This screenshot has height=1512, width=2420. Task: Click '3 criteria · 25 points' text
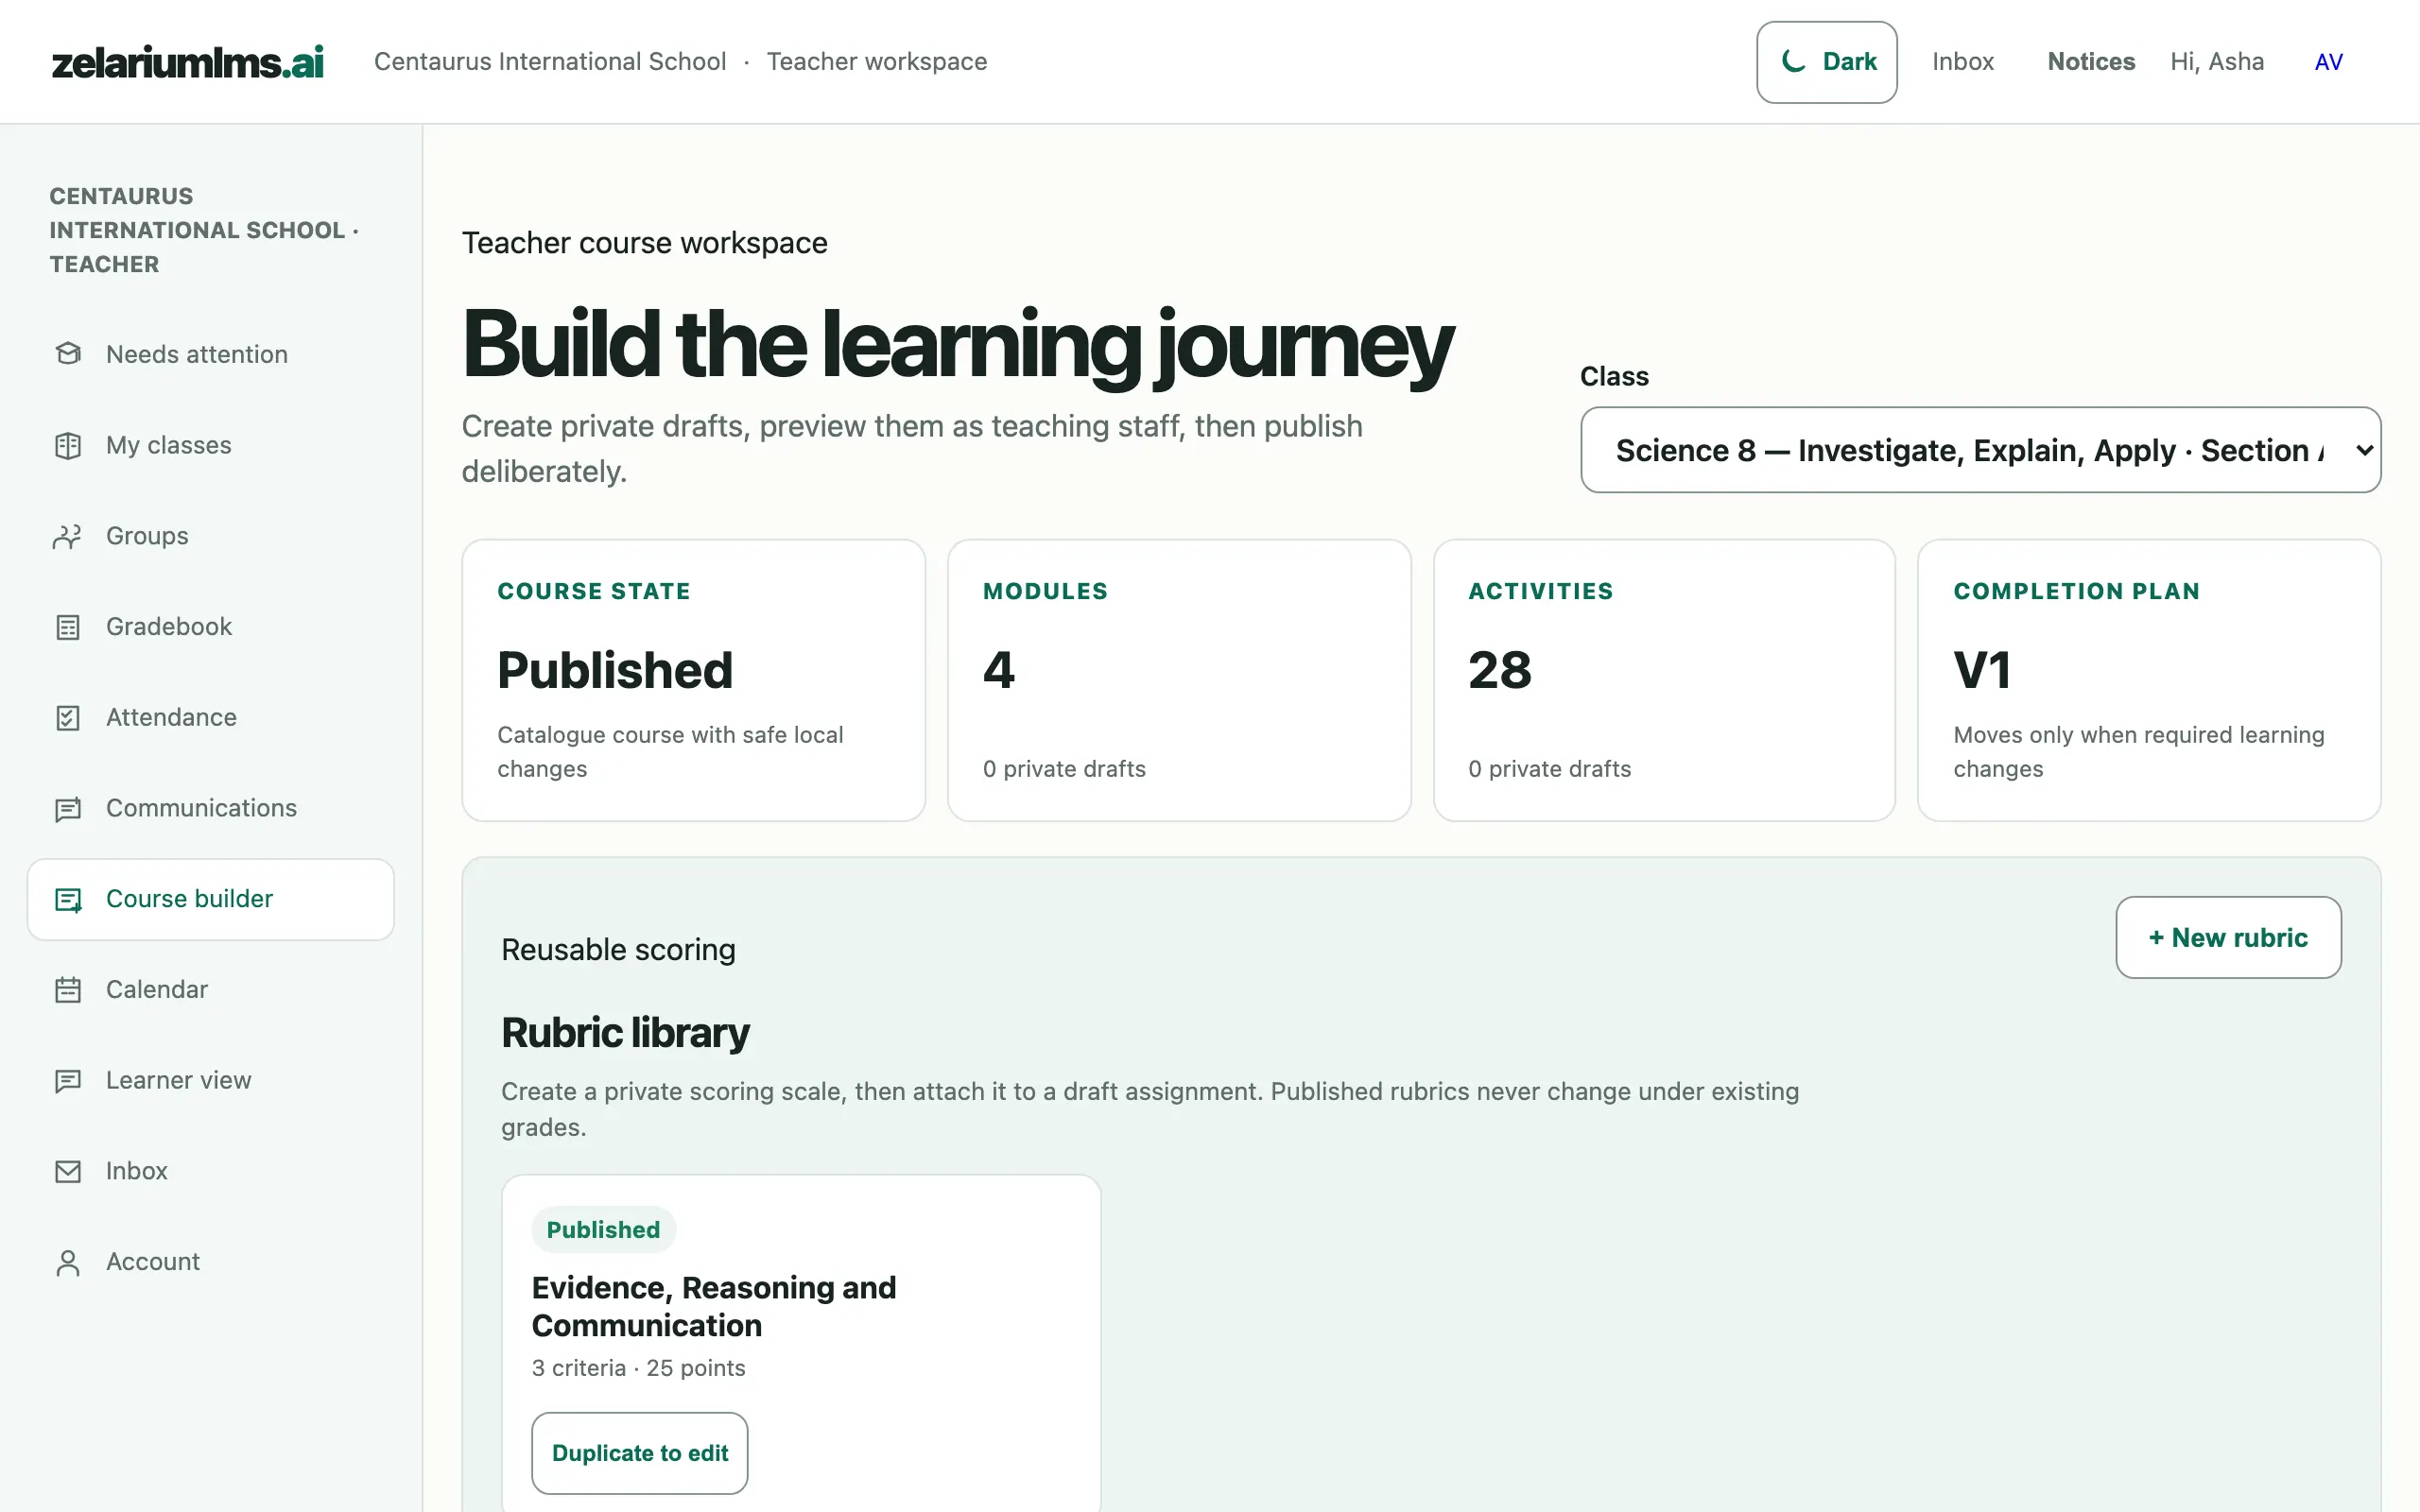tap(639, 1368)
